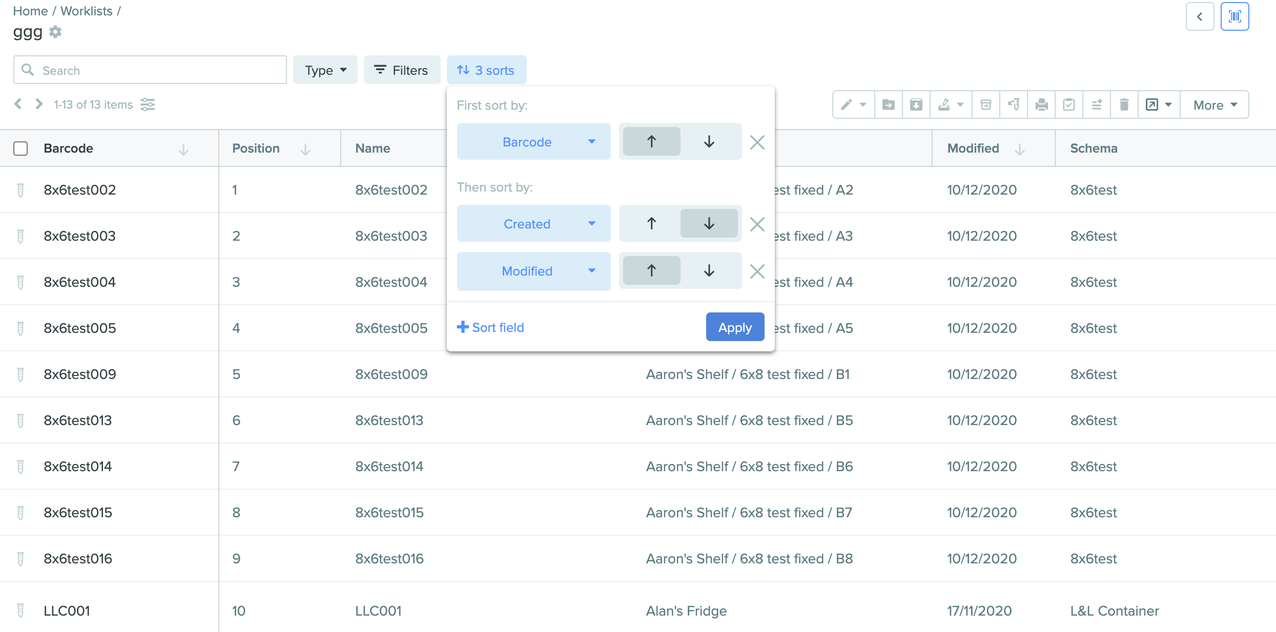The image size is (1276, 632).
Task: Click the trash delete icon in toolbar
Action: pyautogui.click(x=1124, y=105)
